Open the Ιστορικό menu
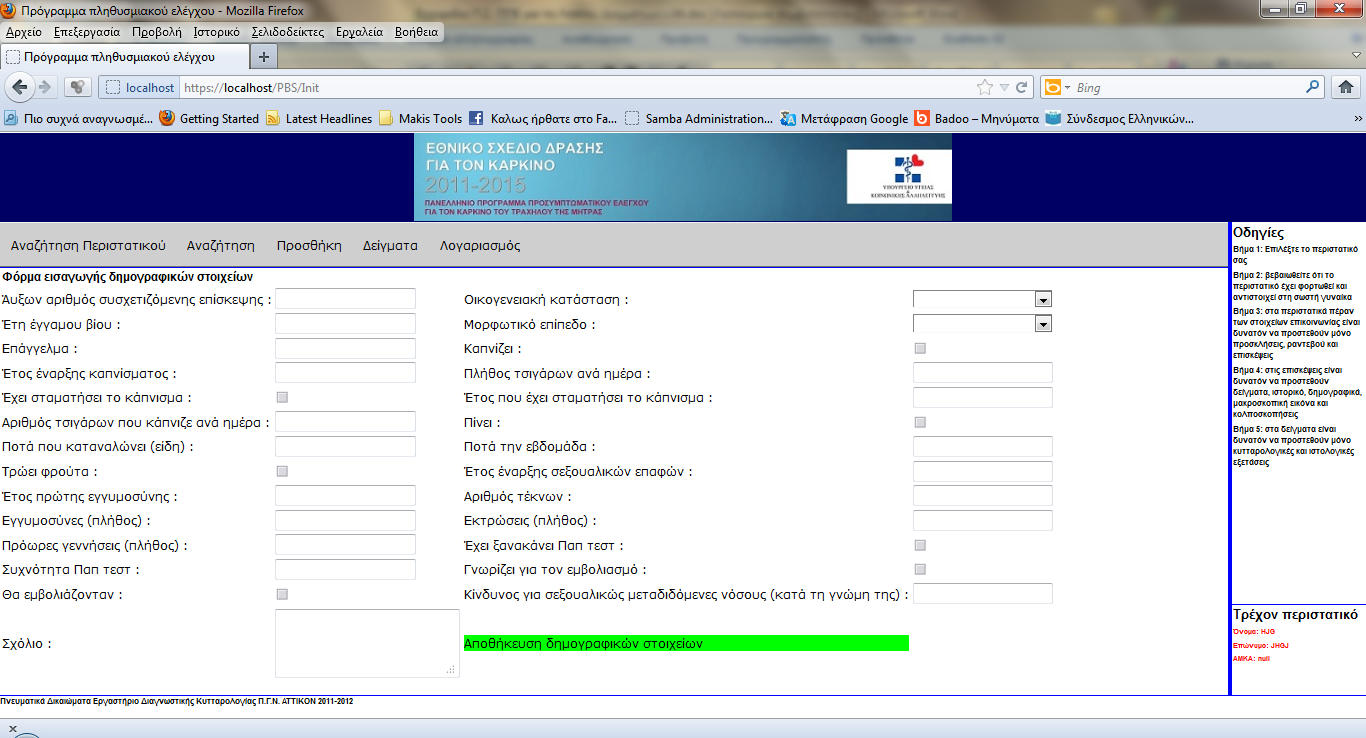The height and width of the screenshot is (738, 1366). coord(217,32)
